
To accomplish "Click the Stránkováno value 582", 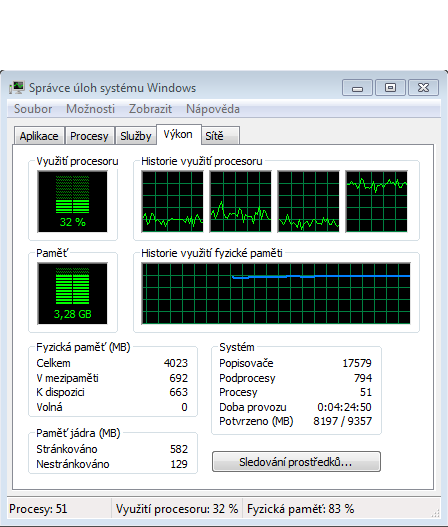I will click(x=178, y=449).
